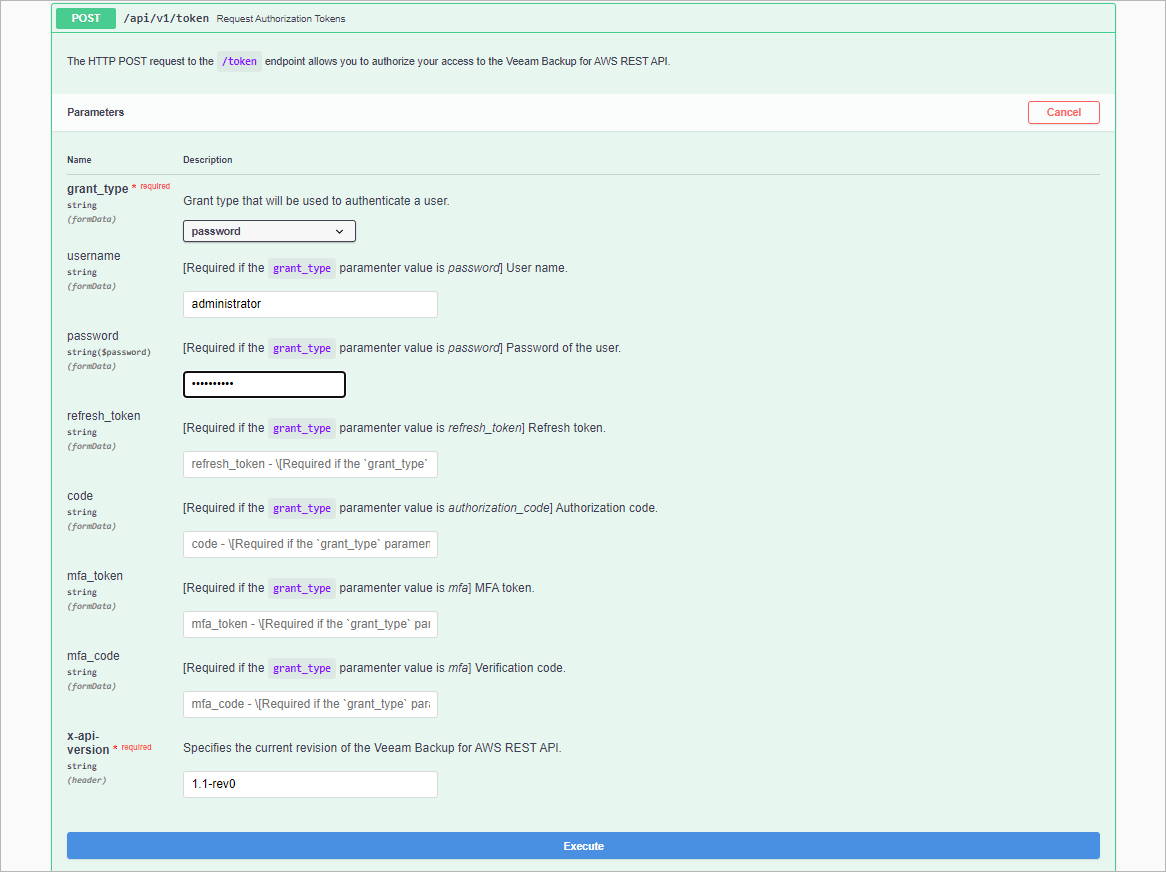Click the grant_type code tag in username description
This screenshot has height=872, width=1166.
[x=302, y=268]
